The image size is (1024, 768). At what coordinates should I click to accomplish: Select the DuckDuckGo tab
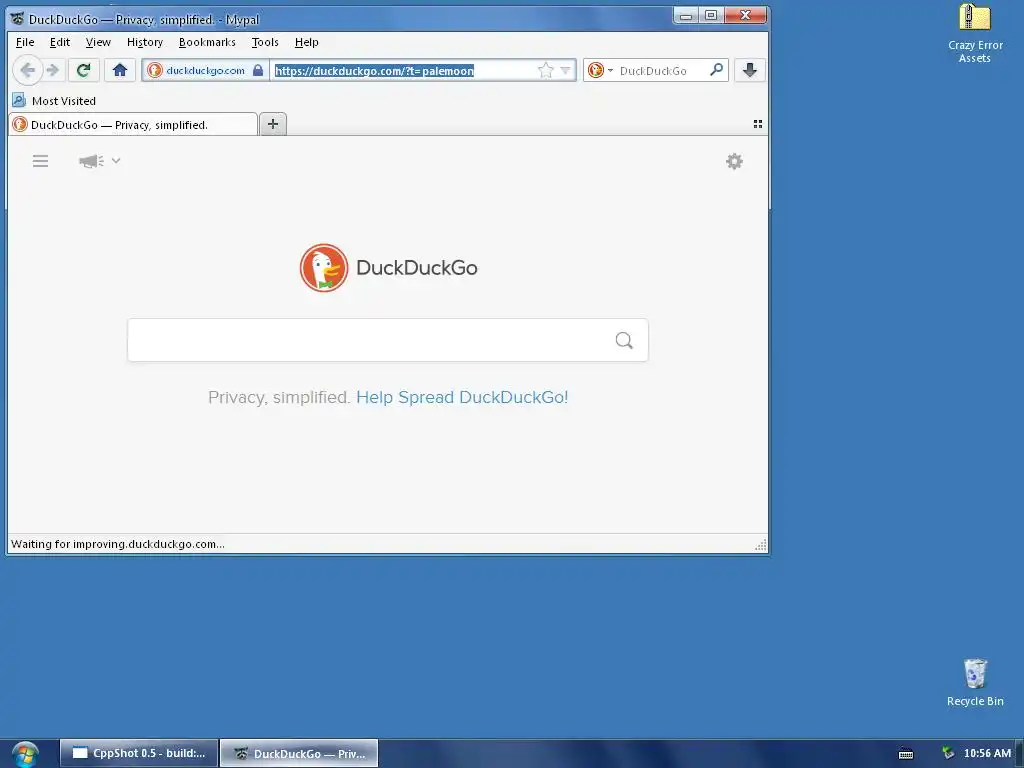(133, 125)
